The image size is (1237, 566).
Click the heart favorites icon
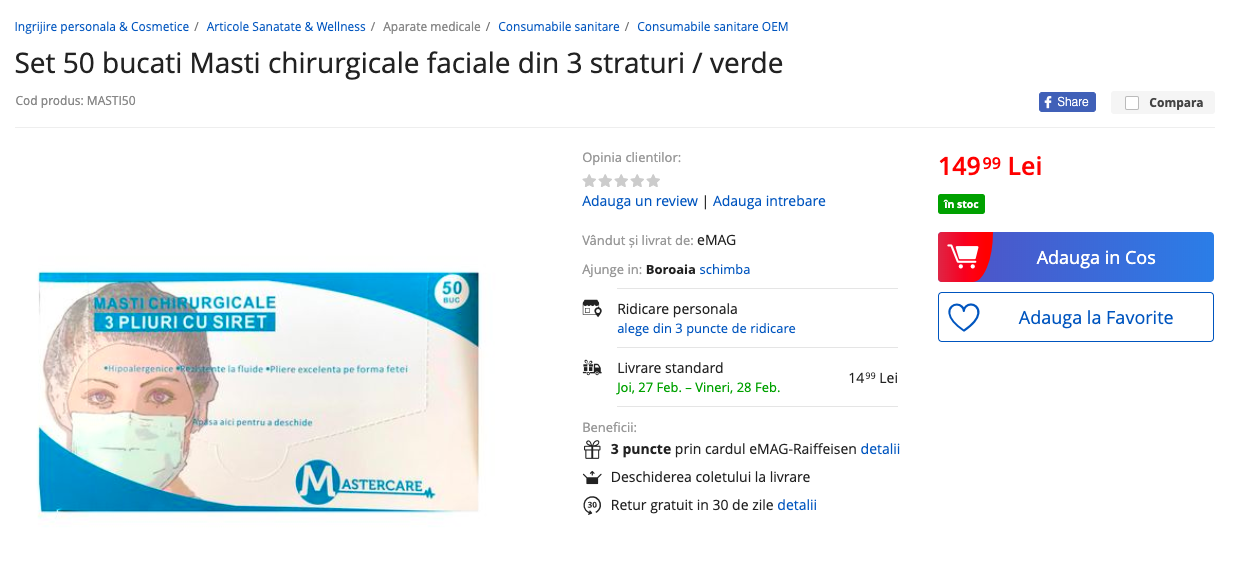[x=964, y=318]
